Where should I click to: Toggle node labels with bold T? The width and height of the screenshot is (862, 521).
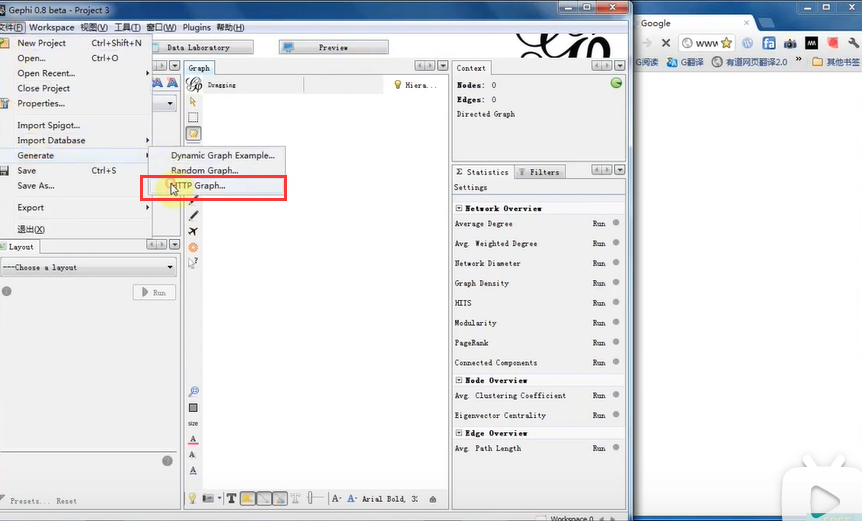(231, 498)
